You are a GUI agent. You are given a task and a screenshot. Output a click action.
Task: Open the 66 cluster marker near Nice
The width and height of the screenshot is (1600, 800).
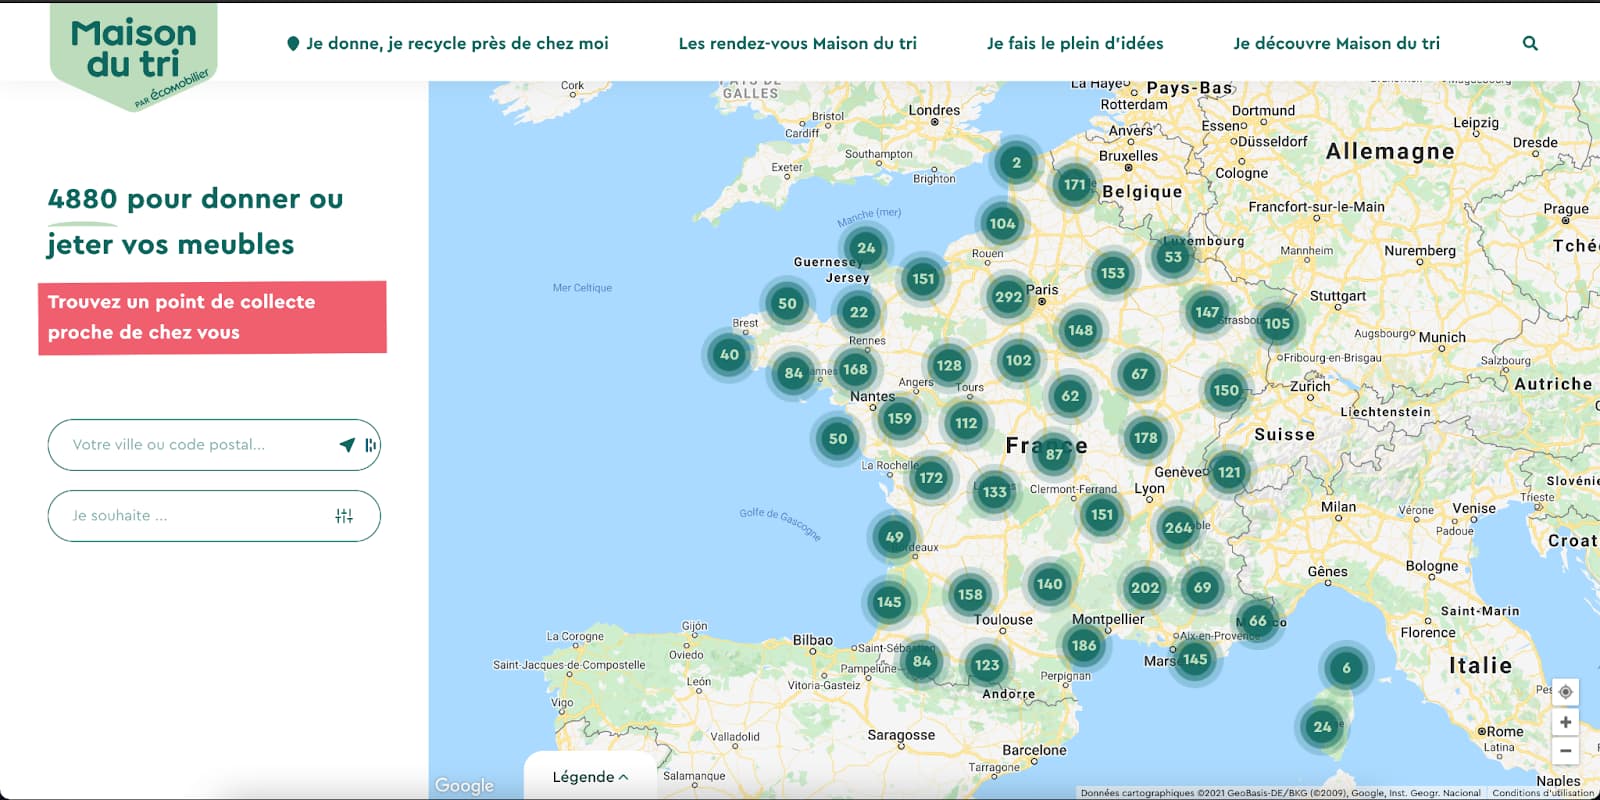[x=1258, y=621]
